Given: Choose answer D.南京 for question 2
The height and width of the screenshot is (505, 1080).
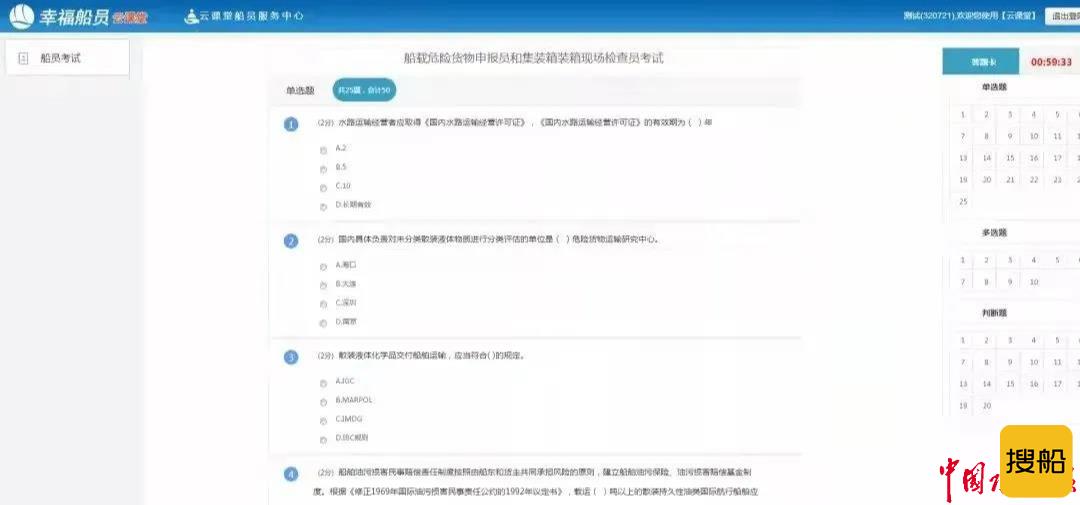Looking at the screenshot, I should 324,323.
